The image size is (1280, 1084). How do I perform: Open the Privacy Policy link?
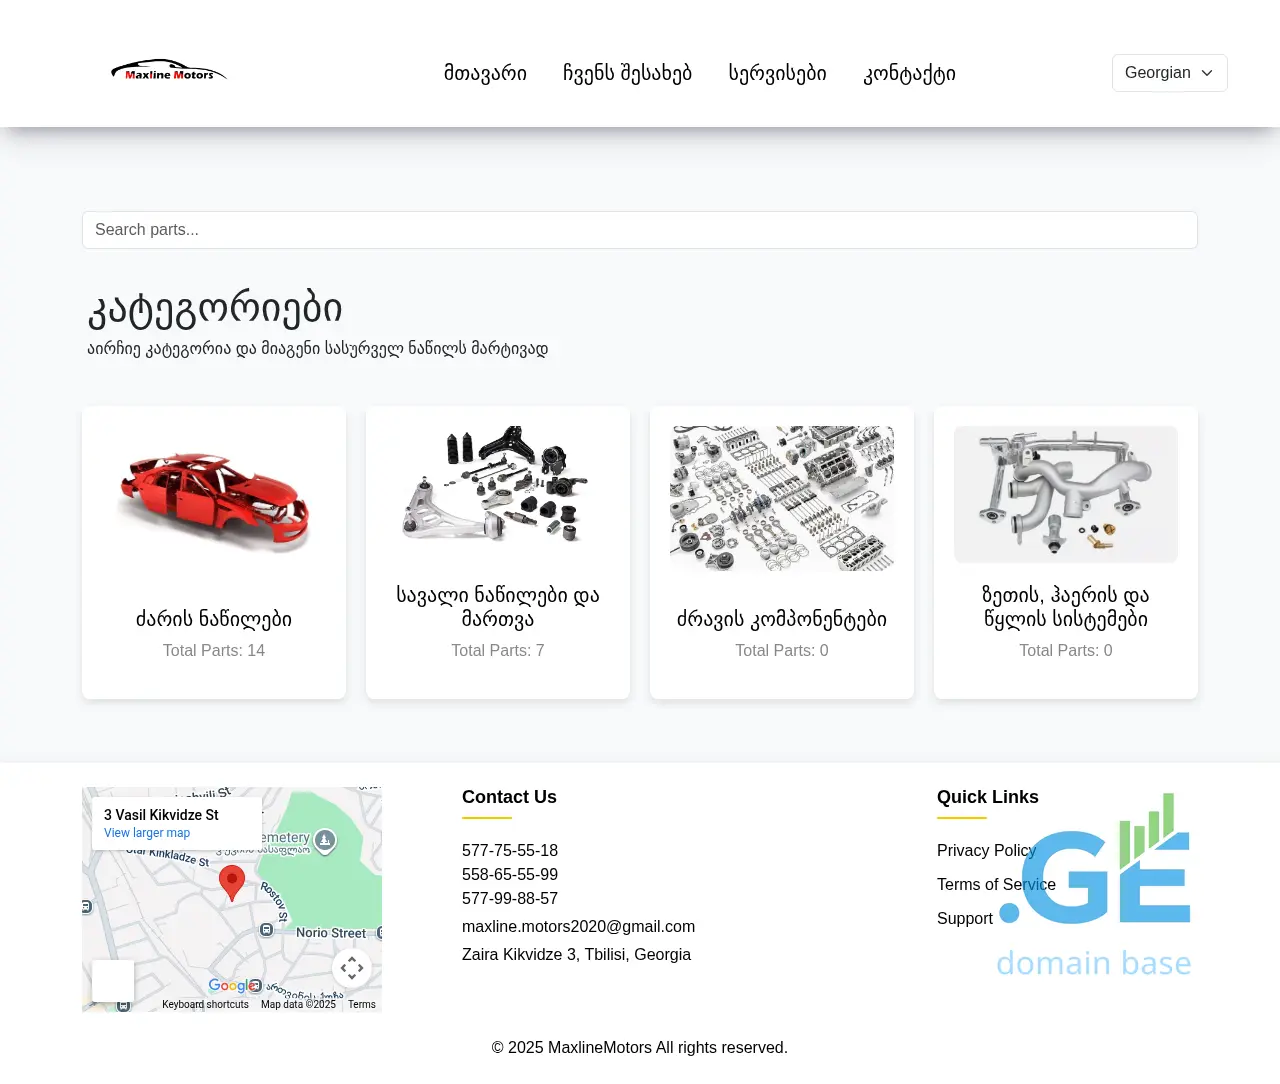(985, 850)
